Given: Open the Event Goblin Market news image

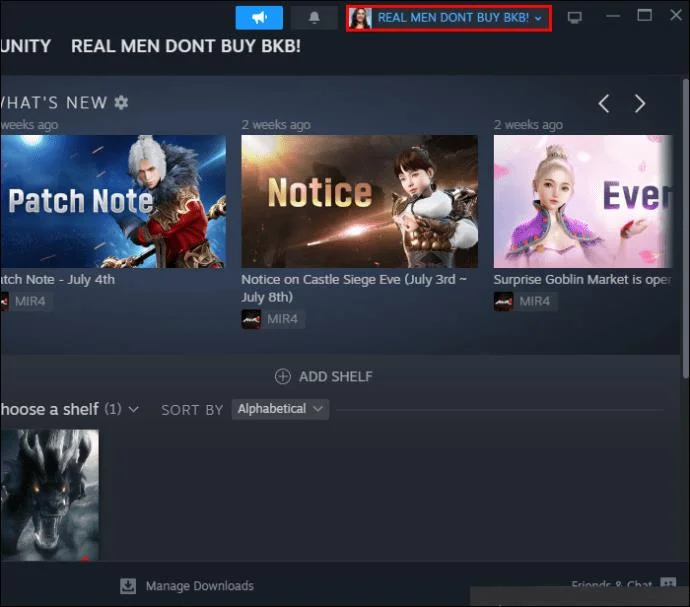Looking at the screenshot, I should click(x=583, y=201).
